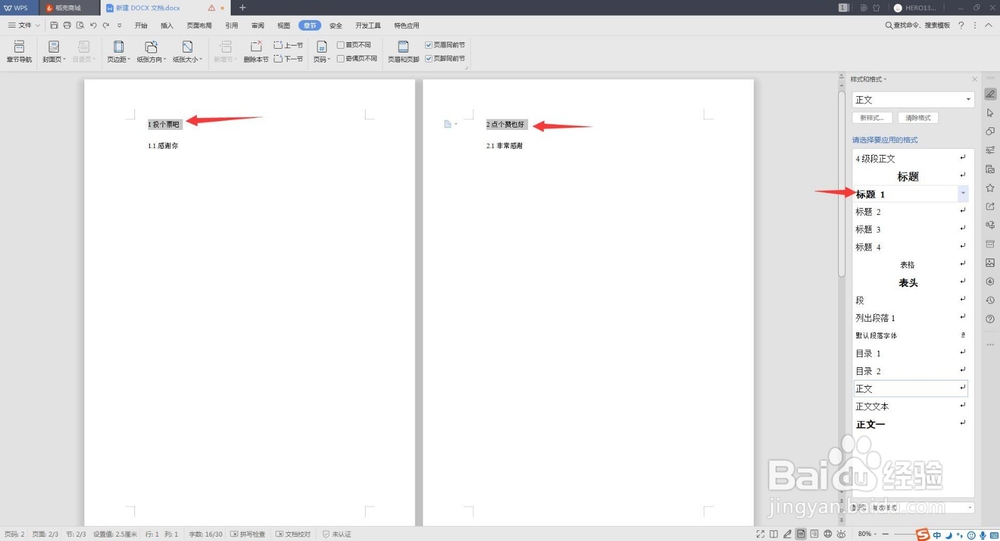Click the 新样式 new style button

[x=872, y=118]
